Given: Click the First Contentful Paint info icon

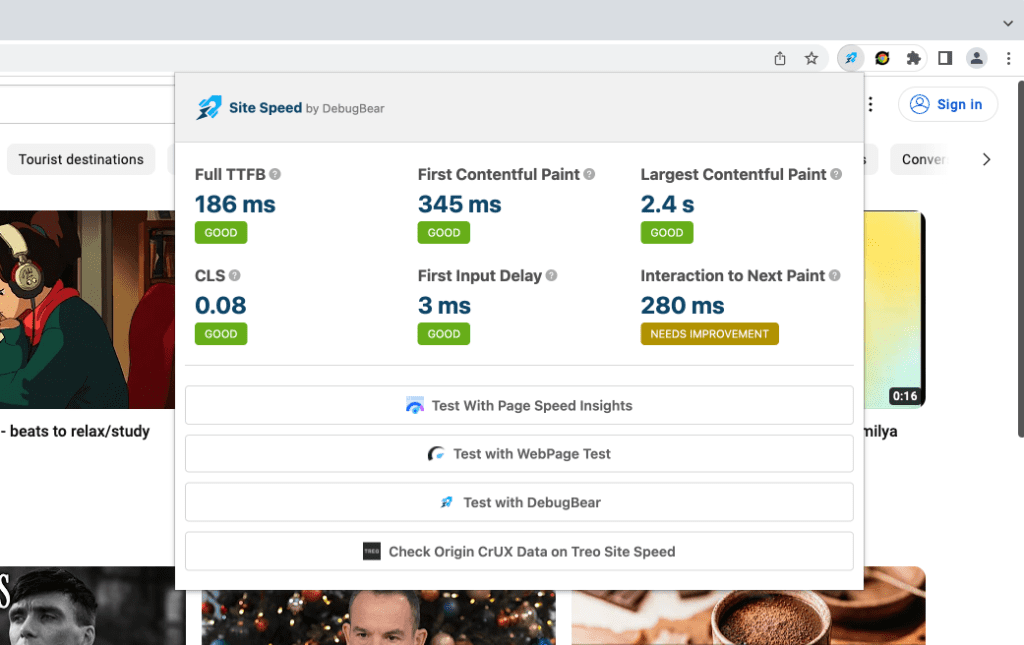Looking at the screenshot, I should point(588,174).
